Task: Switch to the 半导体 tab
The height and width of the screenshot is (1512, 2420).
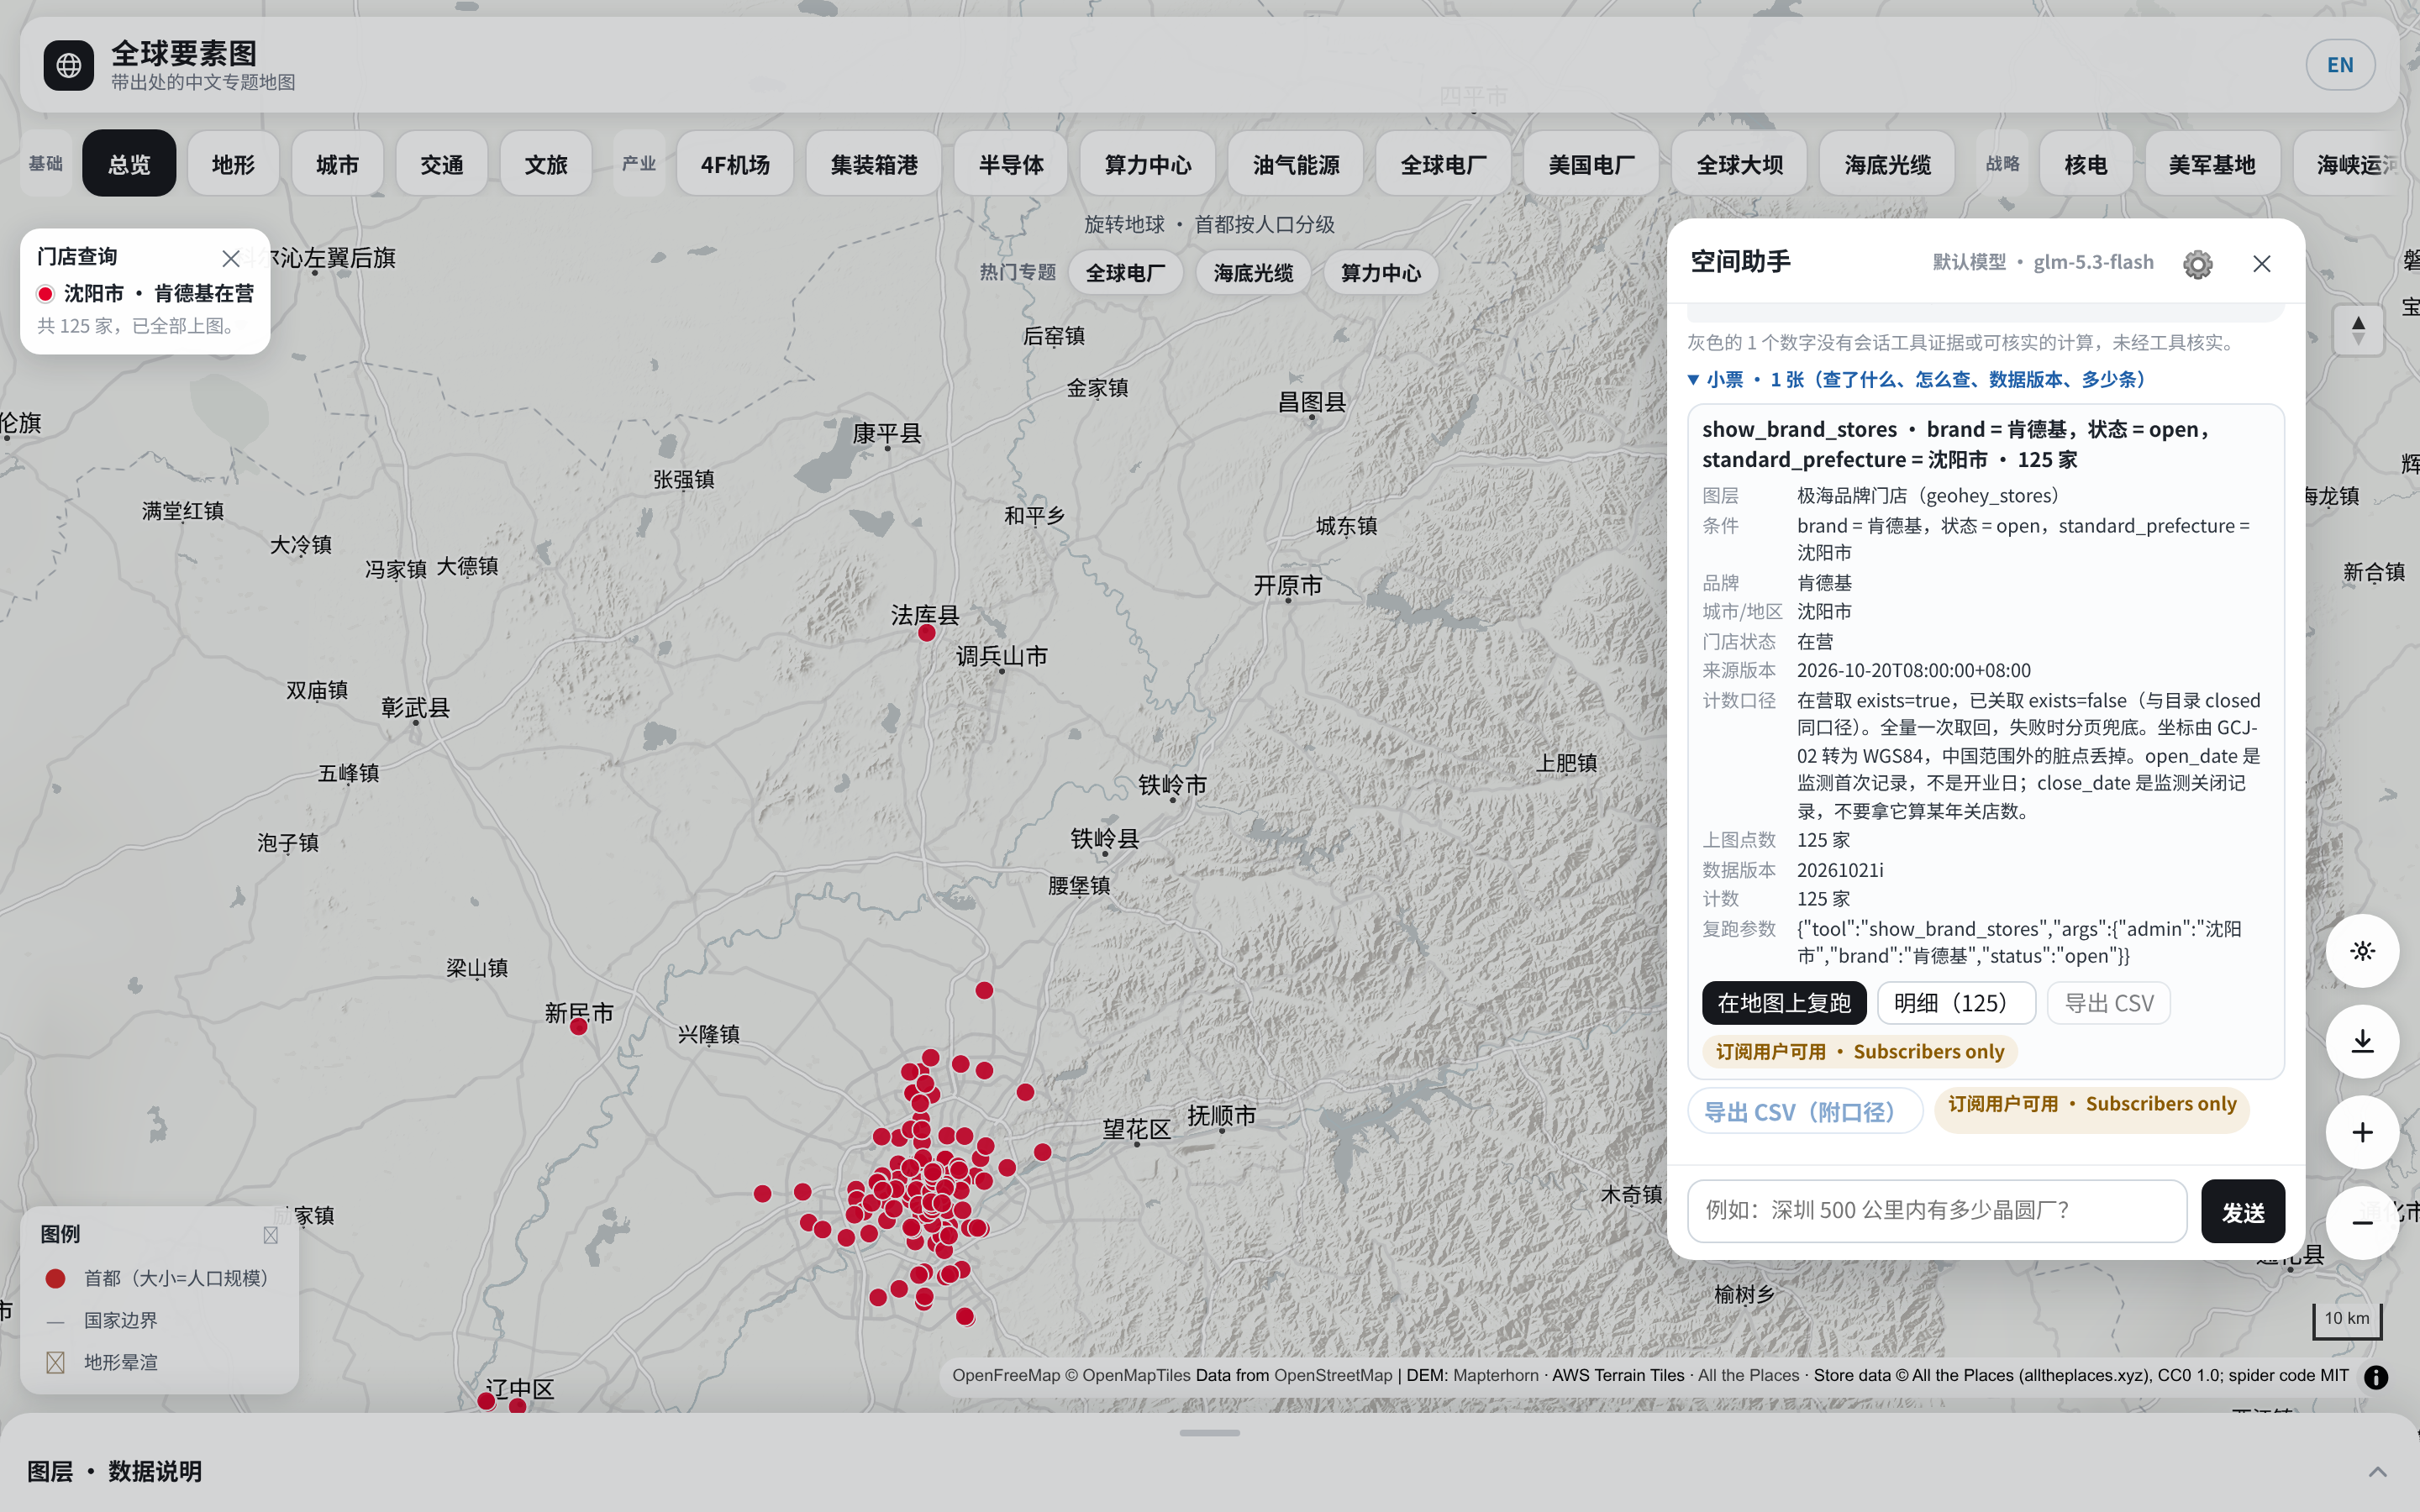Action: (1011, 164)
